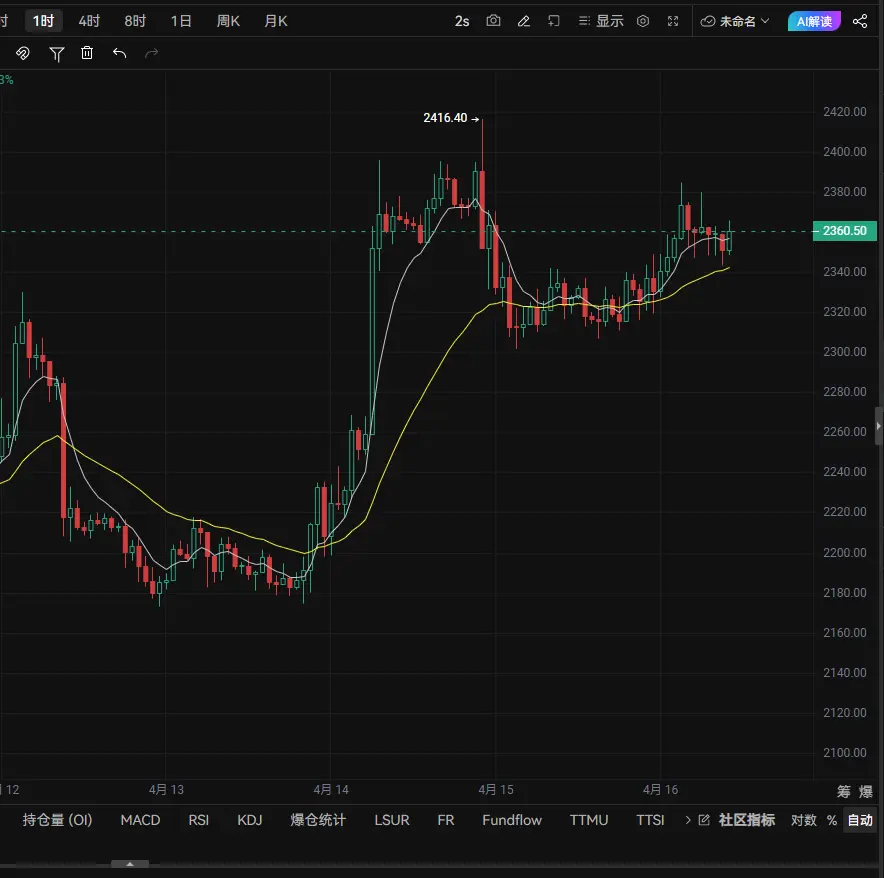This screenshot has width=884, height=878.
Task: Switch to the 周K timeframe
Action: [228, 21]
